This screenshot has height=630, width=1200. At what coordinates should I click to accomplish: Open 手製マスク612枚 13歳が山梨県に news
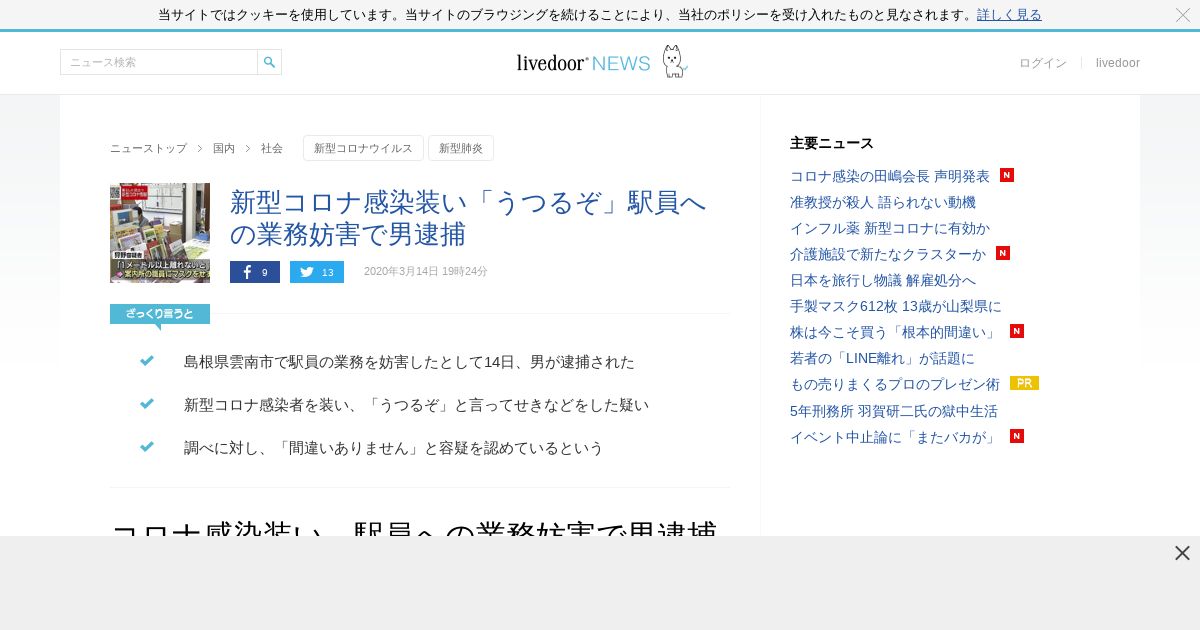(x=896, y=306)
